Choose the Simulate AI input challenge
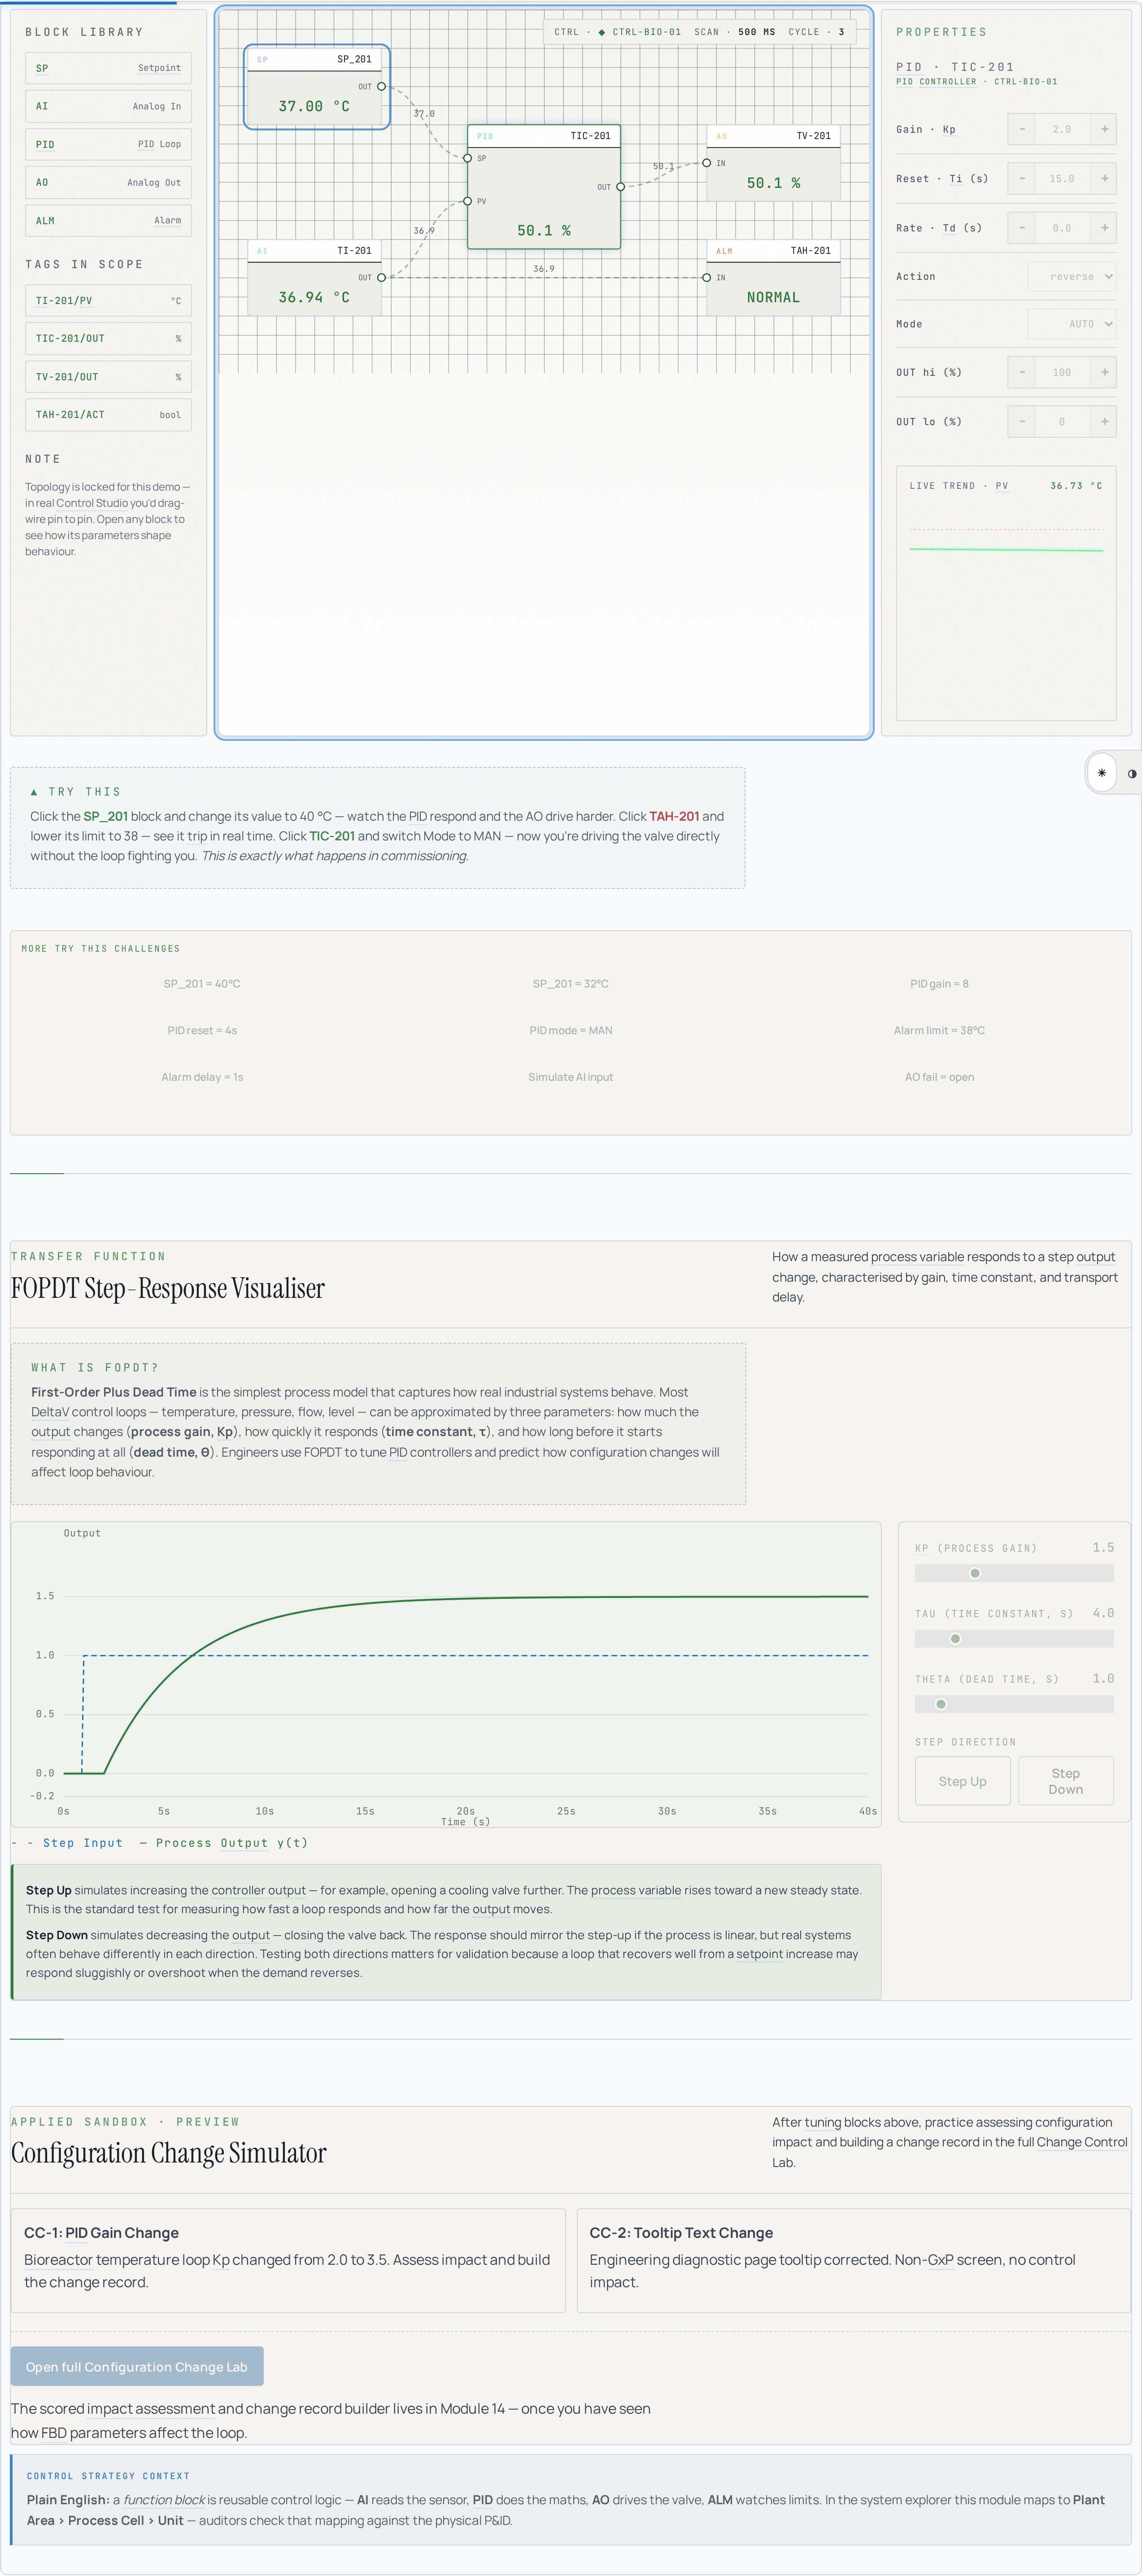1142x2576 pixels. (x=571, y=1077)
